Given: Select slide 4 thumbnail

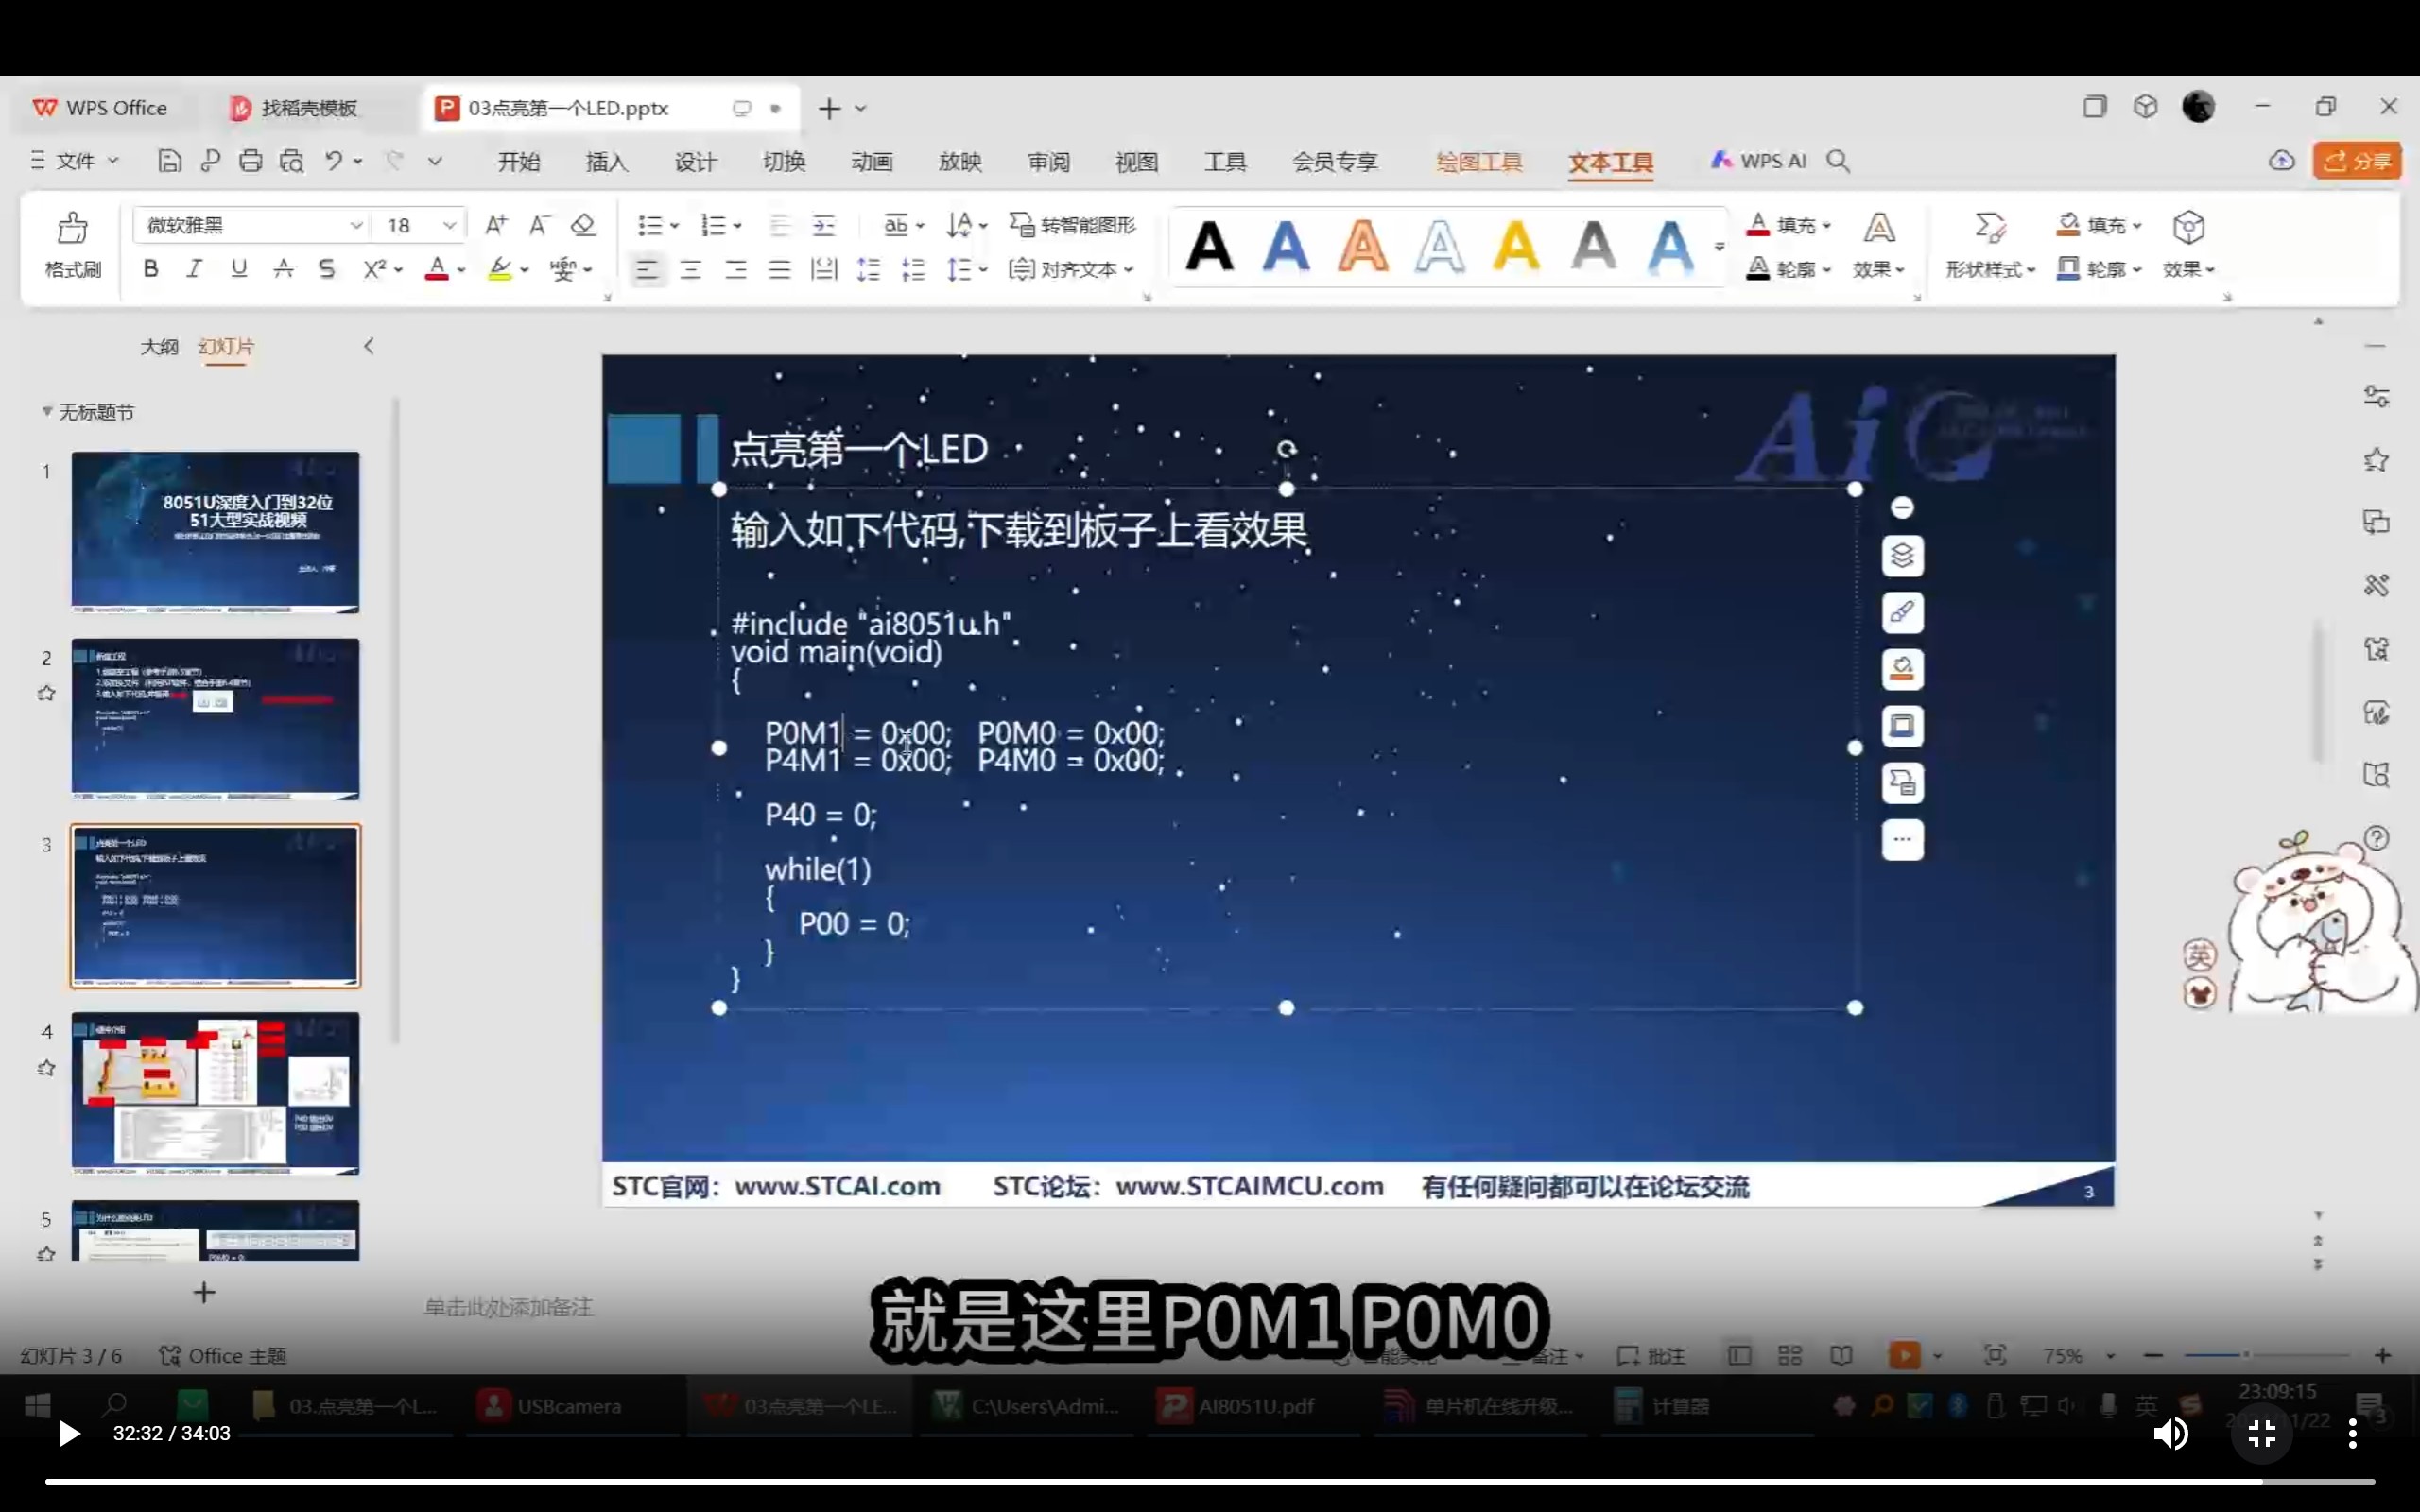Looking at the screenshot, I should [215, 1093].
